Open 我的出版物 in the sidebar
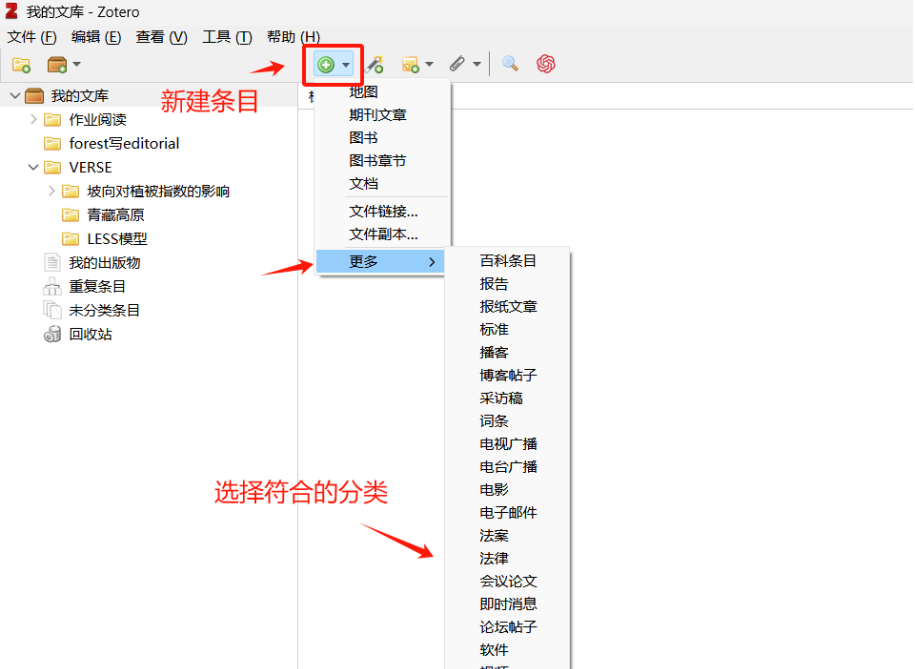The width and height of the screenshot is (915, 669). point(104,263)
